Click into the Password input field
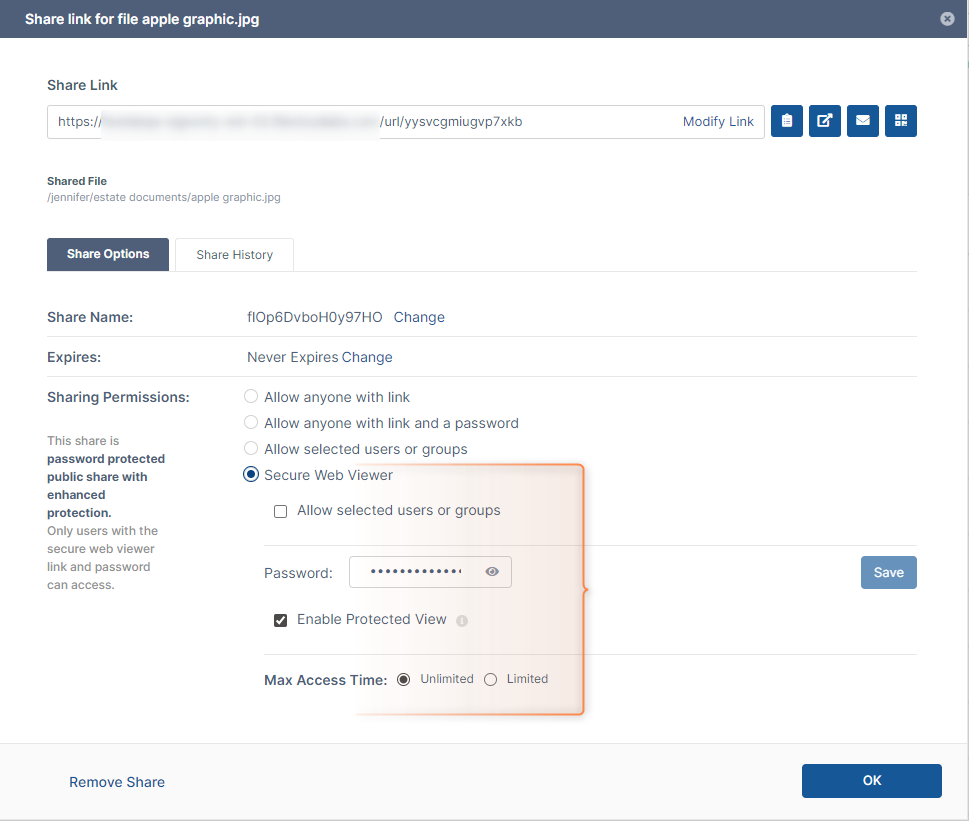The width and height of the screenshot is (969, 821). [x=415, y=572]
